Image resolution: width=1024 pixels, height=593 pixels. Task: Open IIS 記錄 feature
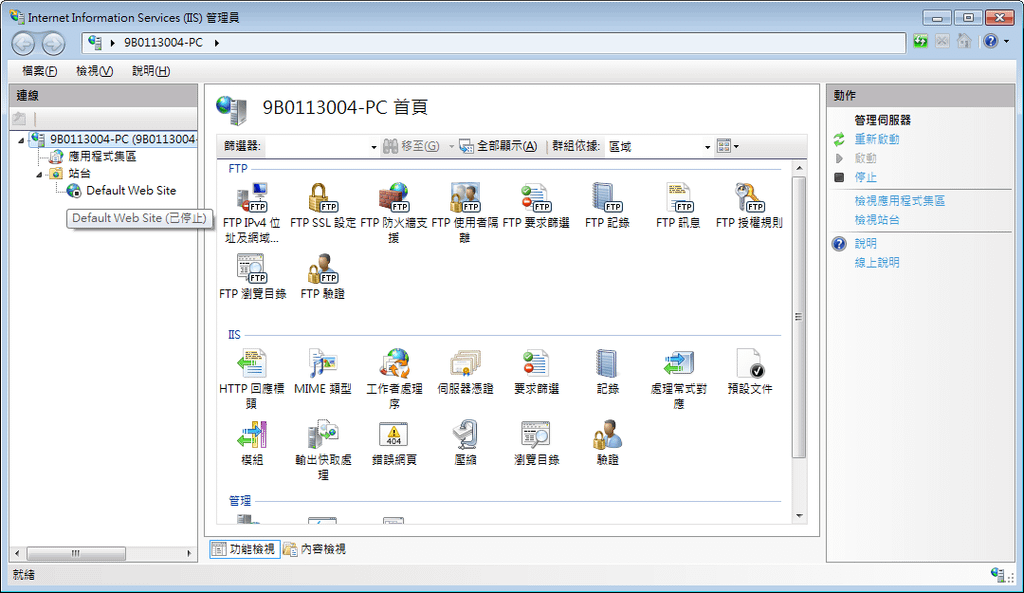tap(607, 372)
